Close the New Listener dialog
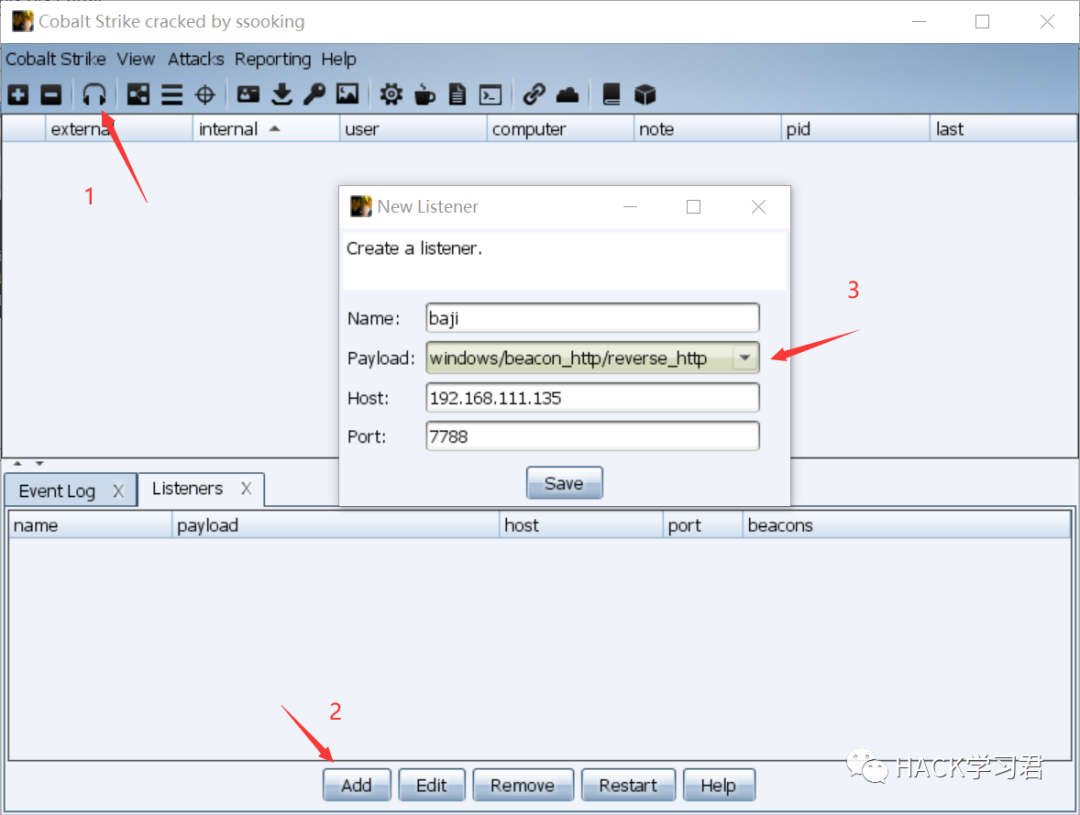The width and height of the screenshot is (1080, 815). coord(758,207)
